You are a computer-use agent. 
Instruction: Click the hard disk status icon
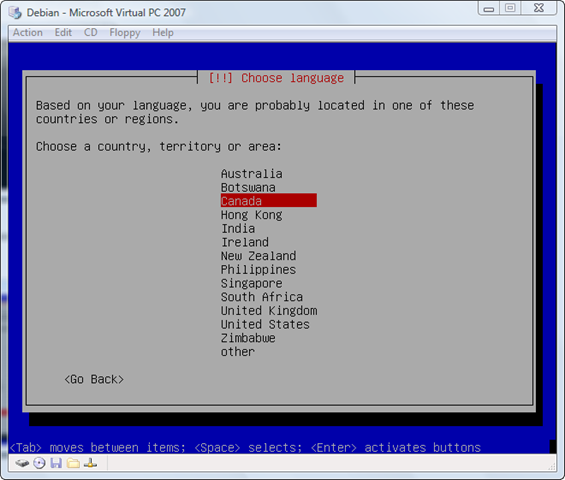coord(22,463)
